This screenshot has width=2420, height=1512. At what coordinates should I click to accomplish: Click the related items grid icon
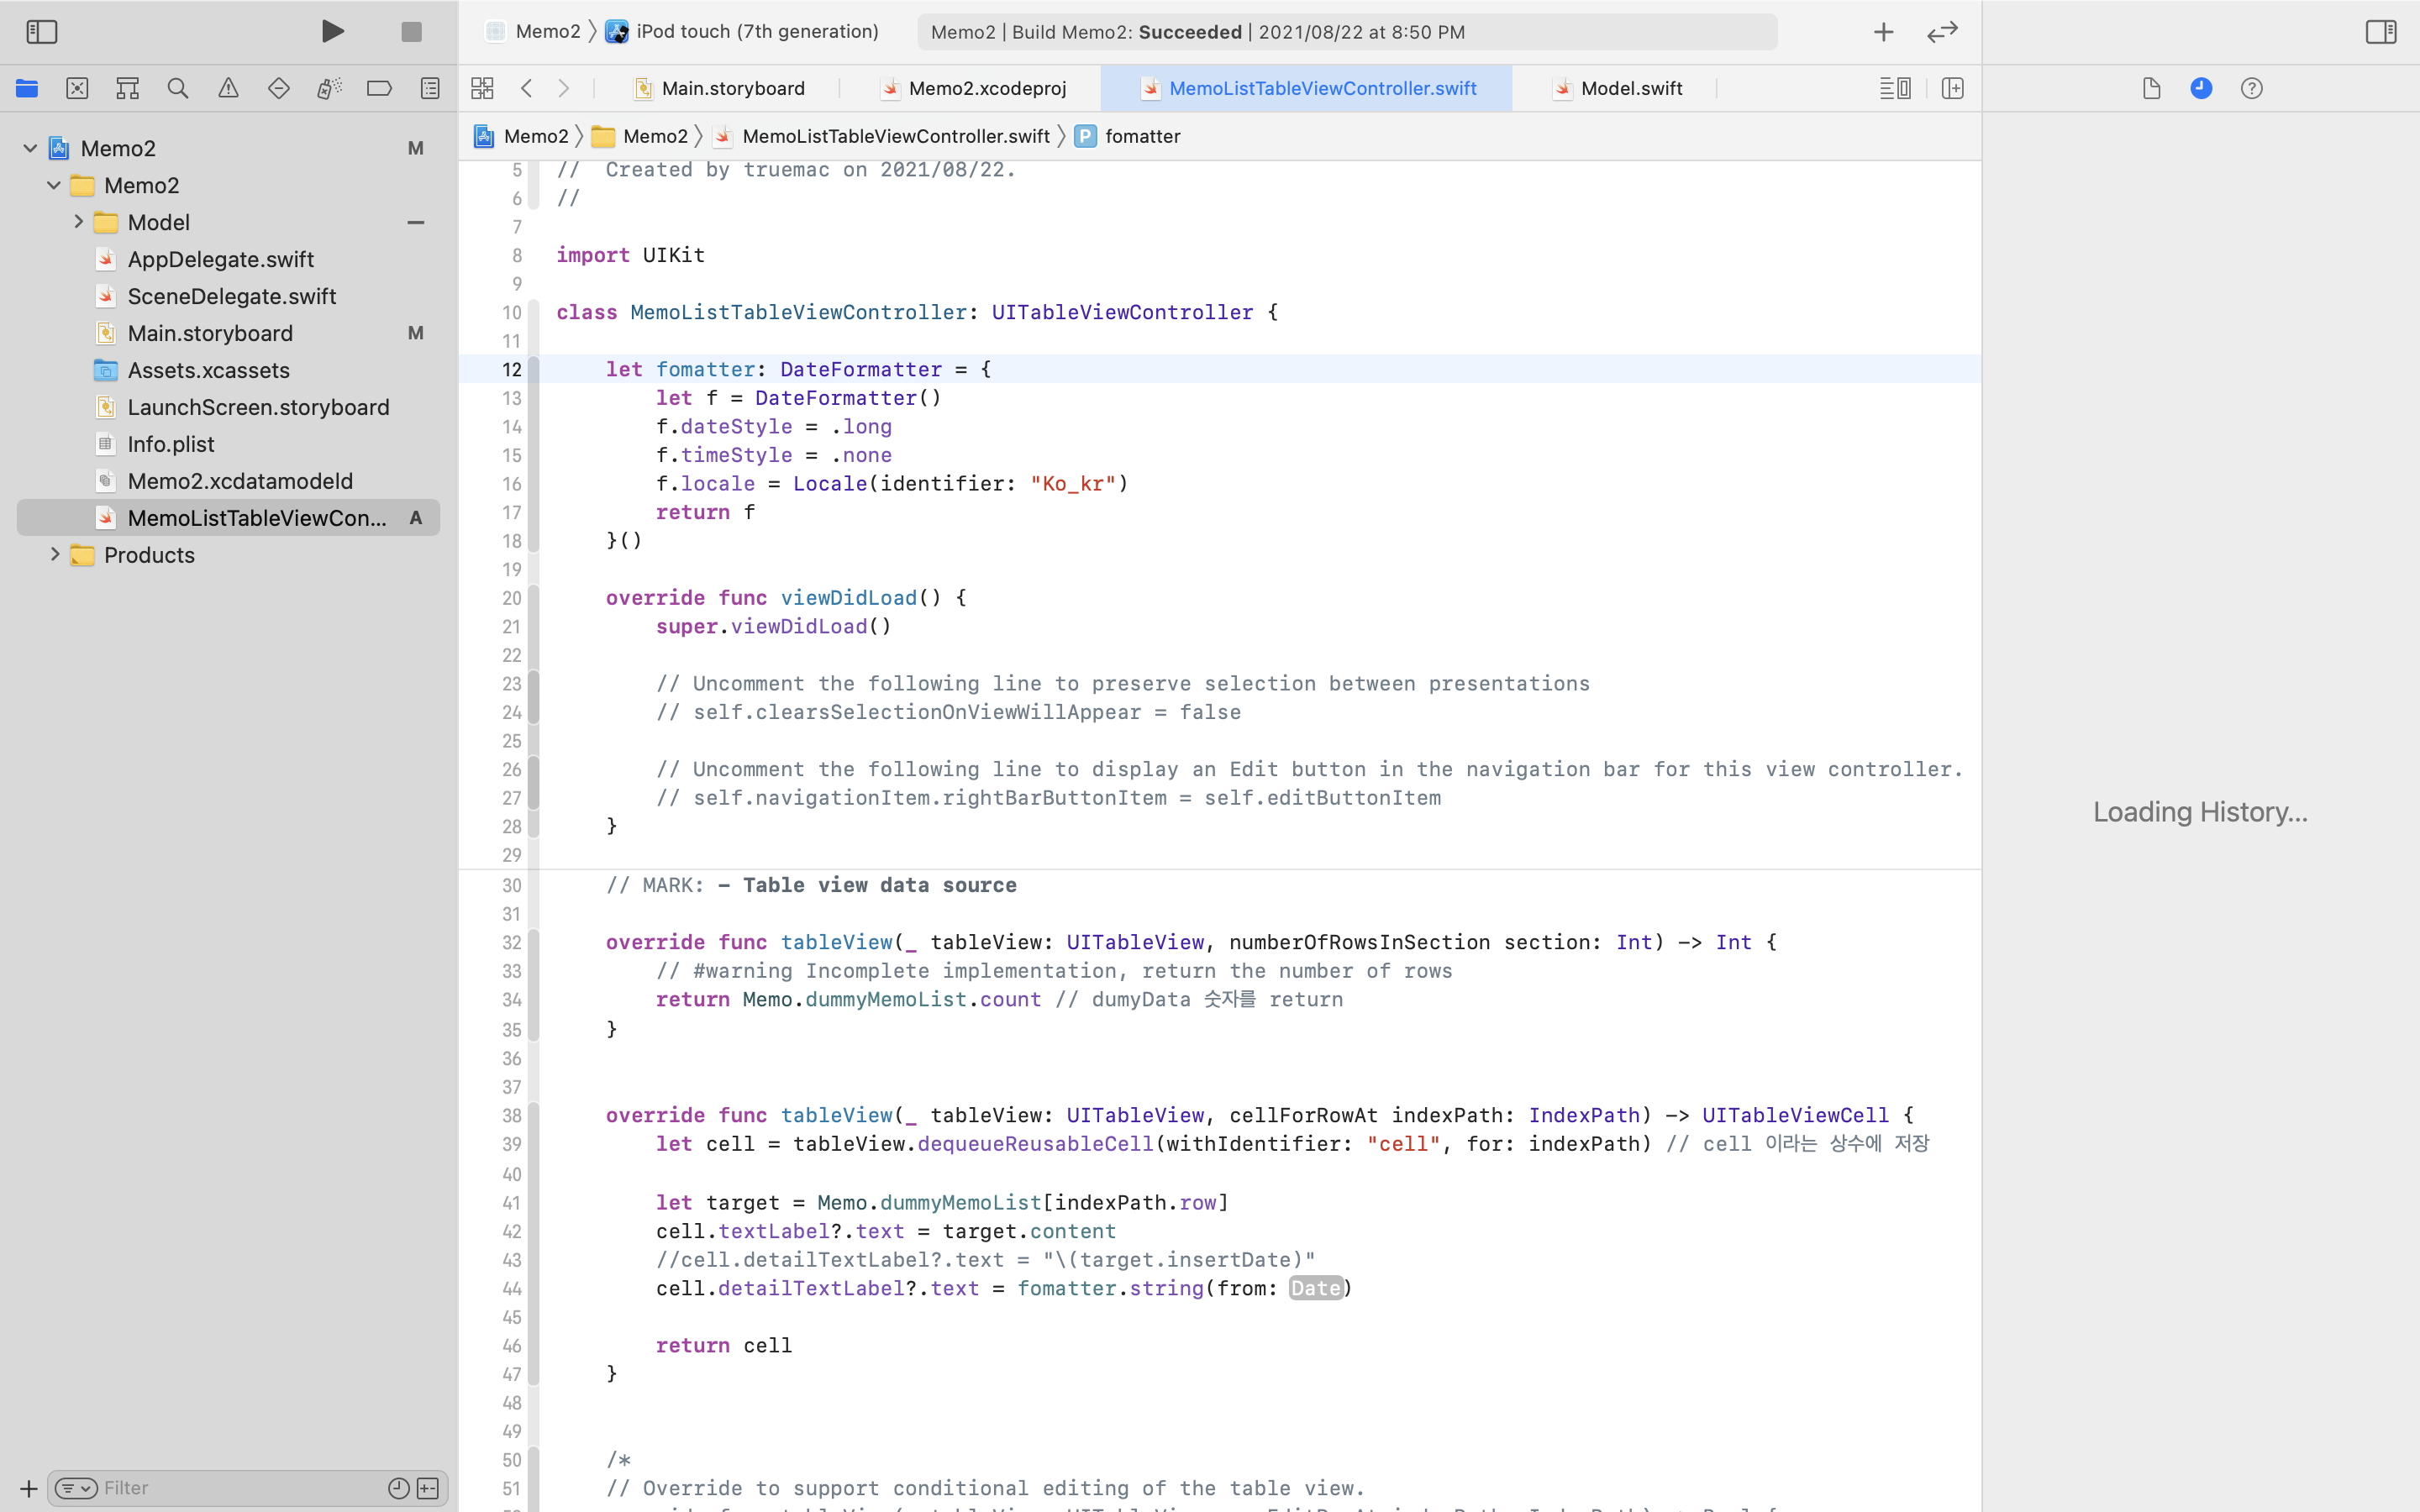482,88
